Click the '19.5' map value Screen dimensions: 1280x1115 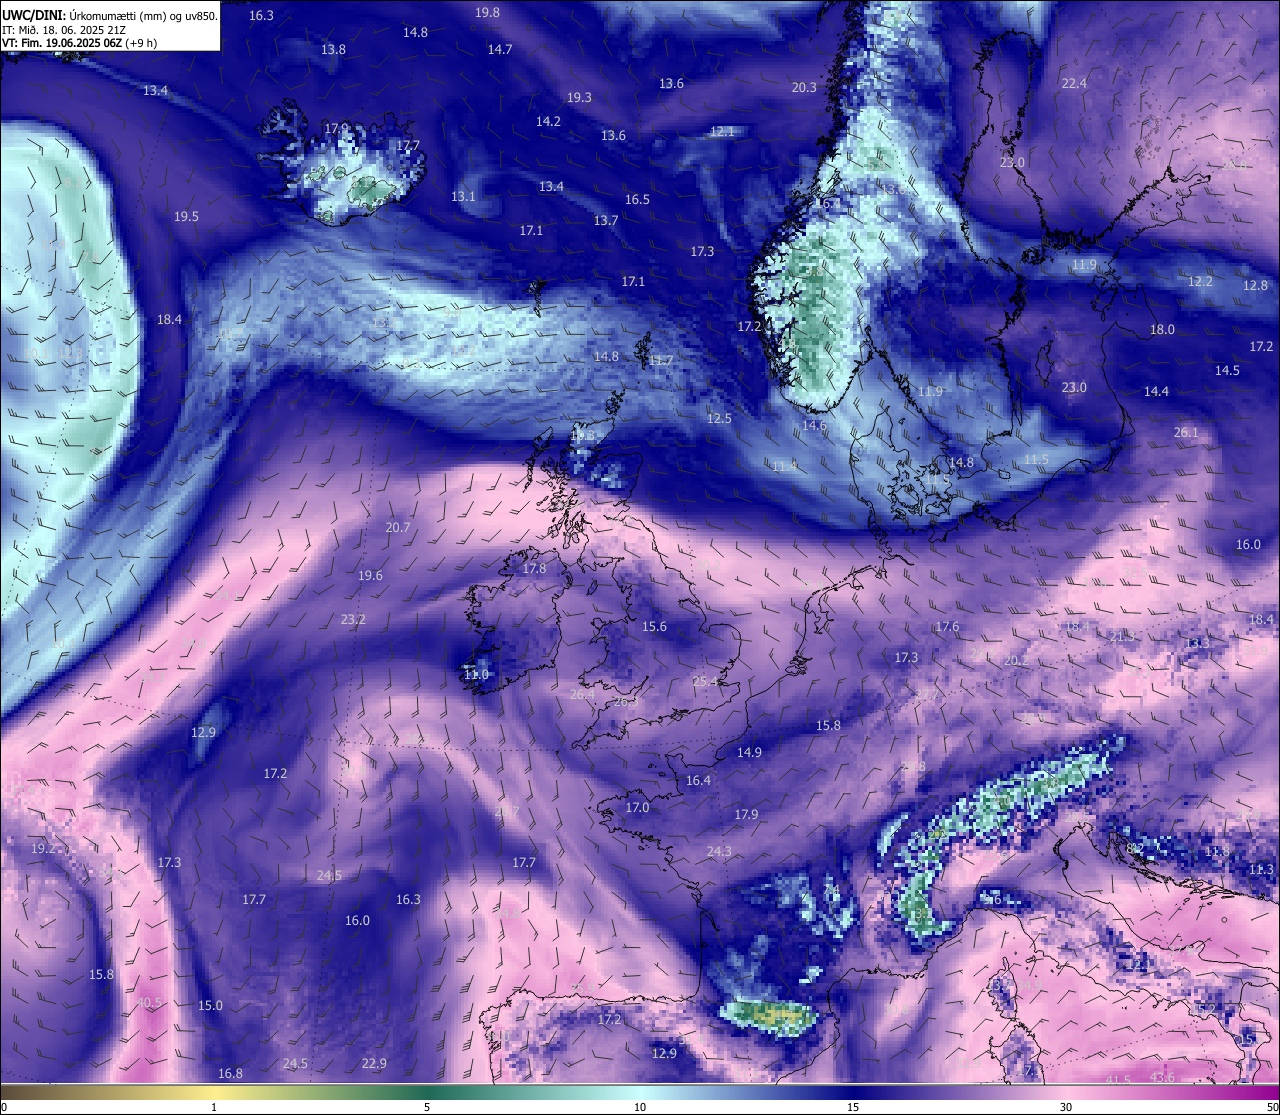(x=186, y=216)
